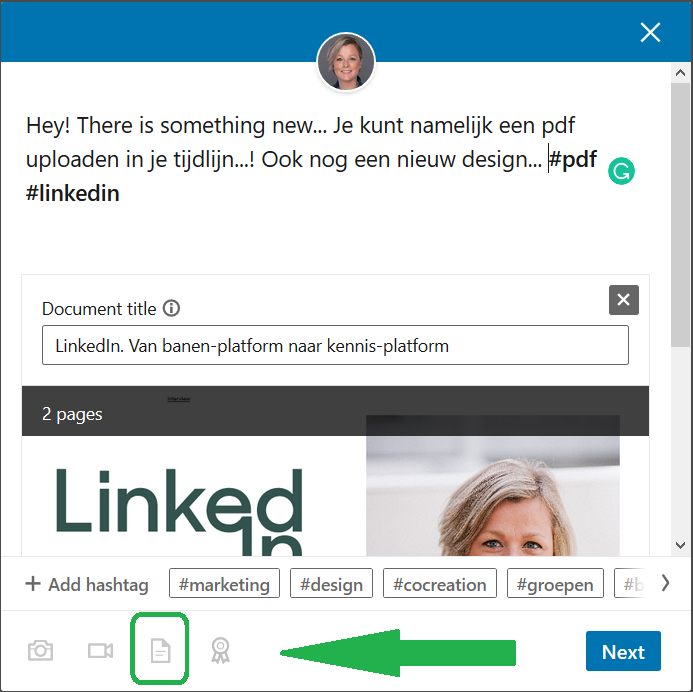The width and height of the screenshot is (693, 692).
Task: Click the vertical scrollbar thumb
Action: (681, 215)
